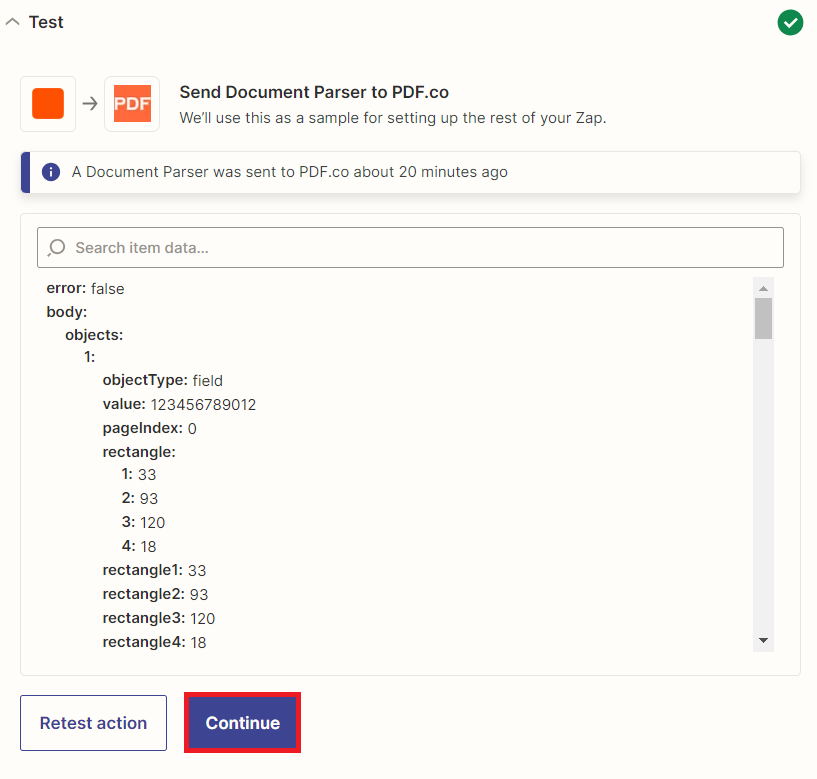The height and width of the screenshot is (779, 817).
Task: Click the rectangle3 data entry
Action: (159, 619)
